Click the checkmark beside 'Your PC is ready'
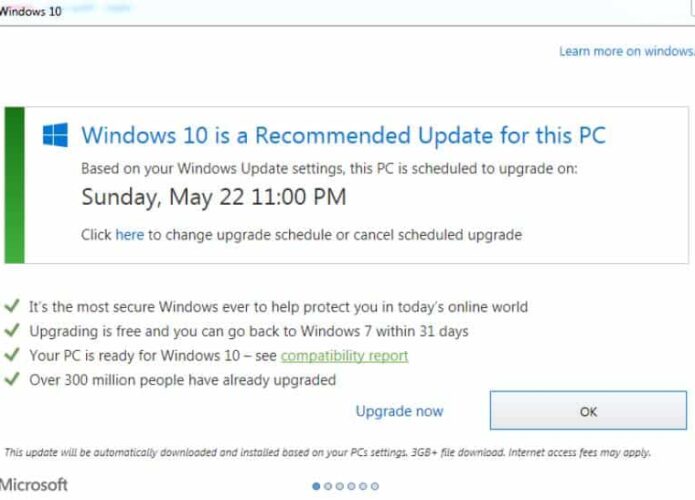Screen dimensions: 695x500 tap(12, 354)
